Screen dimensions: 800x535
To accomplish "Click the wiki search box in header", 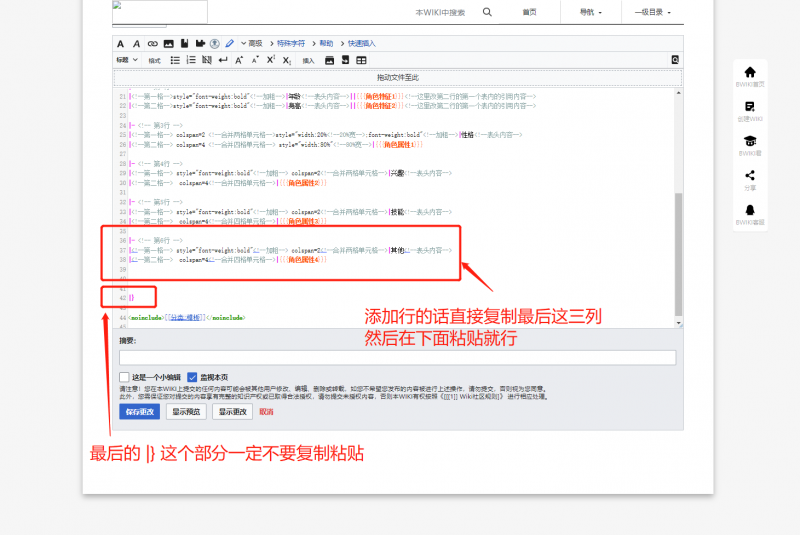I will pos(440,12).
